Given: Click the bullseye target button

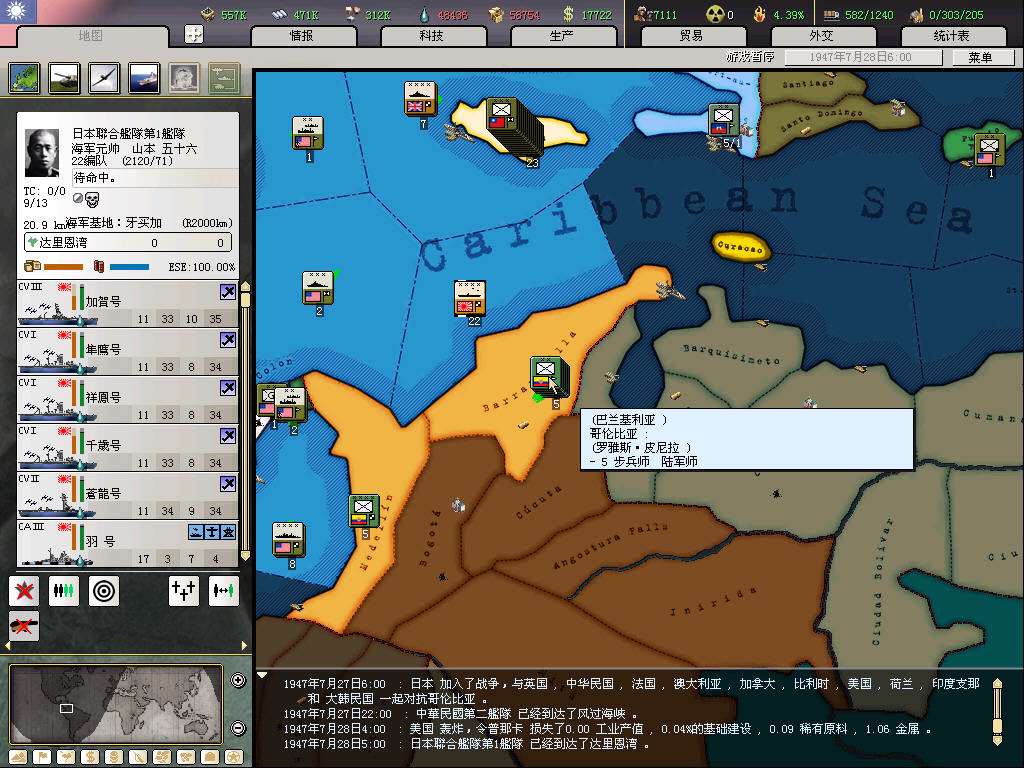Looking at the screenshot, I should coord(104,591).
